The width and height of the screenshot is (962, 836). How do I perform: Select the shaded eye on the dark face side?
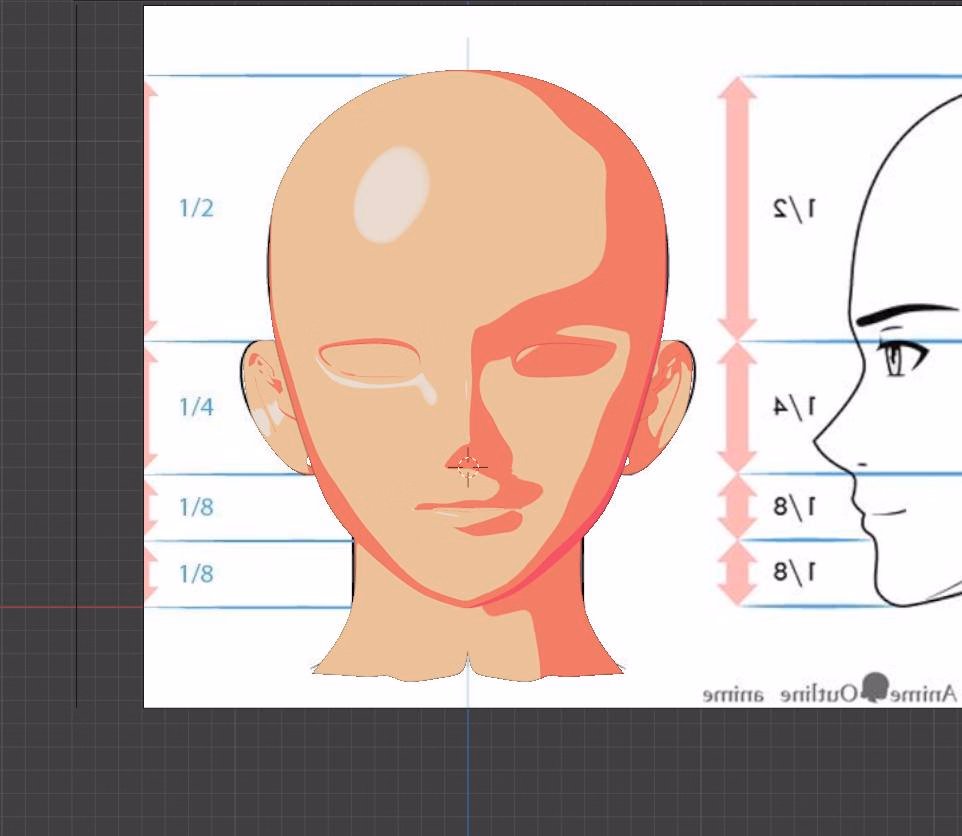pos(563,359)
